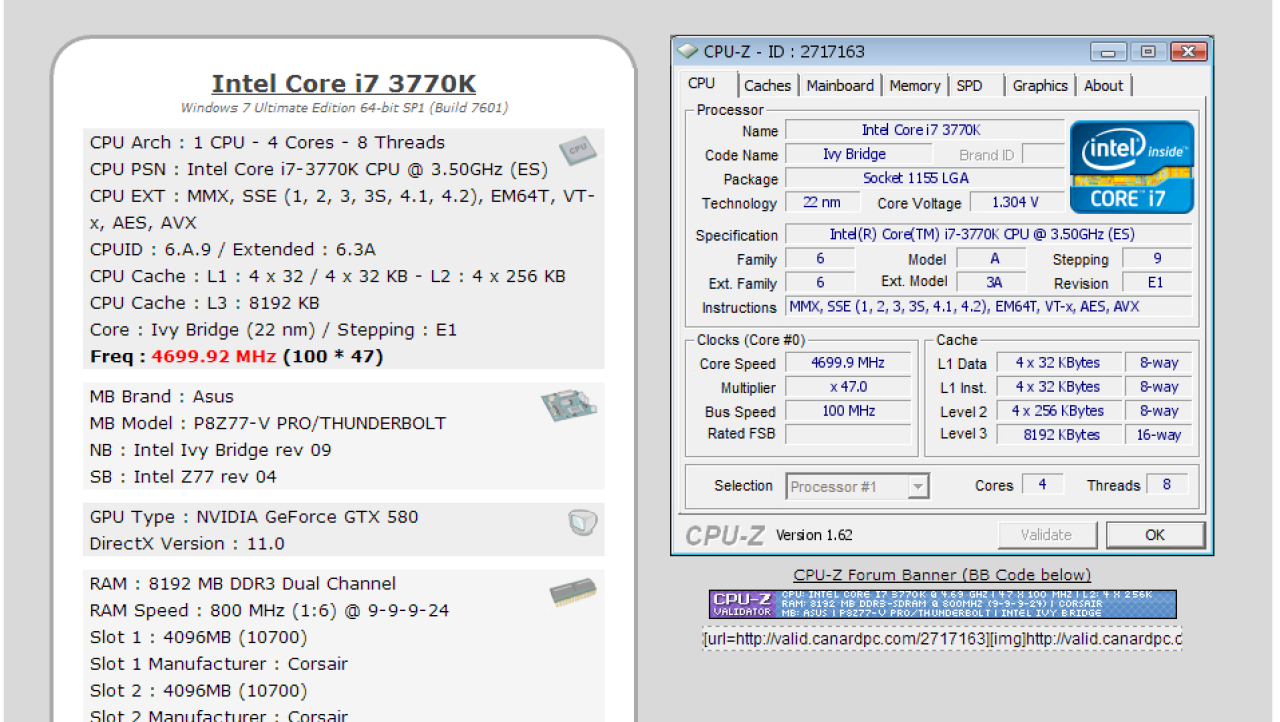Viewport: 1280px width, 722px height.
Task: Click the Validate button
Action: pos(1046,535)
